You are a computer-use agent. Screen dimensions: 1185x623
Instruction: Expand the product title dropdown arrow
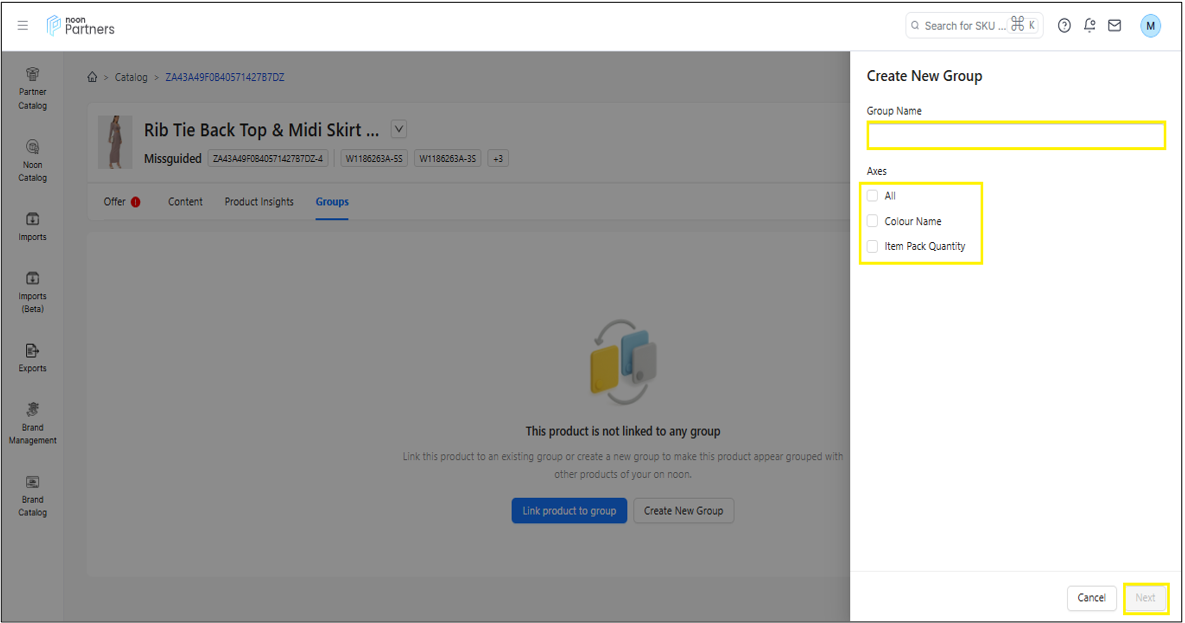pos(399,129)
